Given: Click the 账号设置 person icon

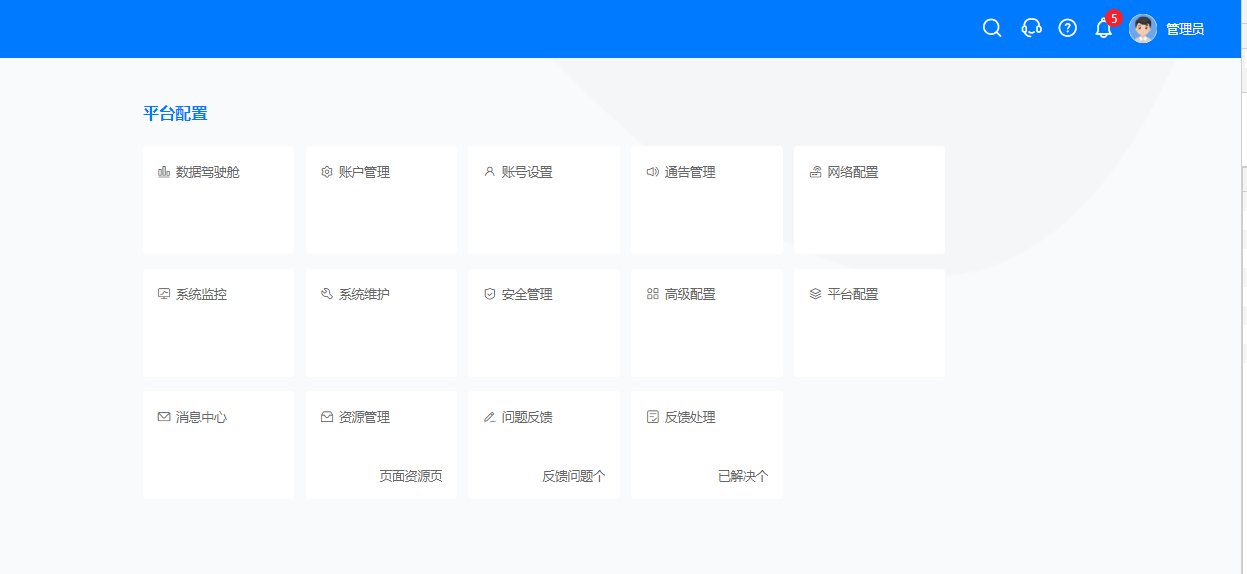Looking at the screenshot, I should click(489, 172).
